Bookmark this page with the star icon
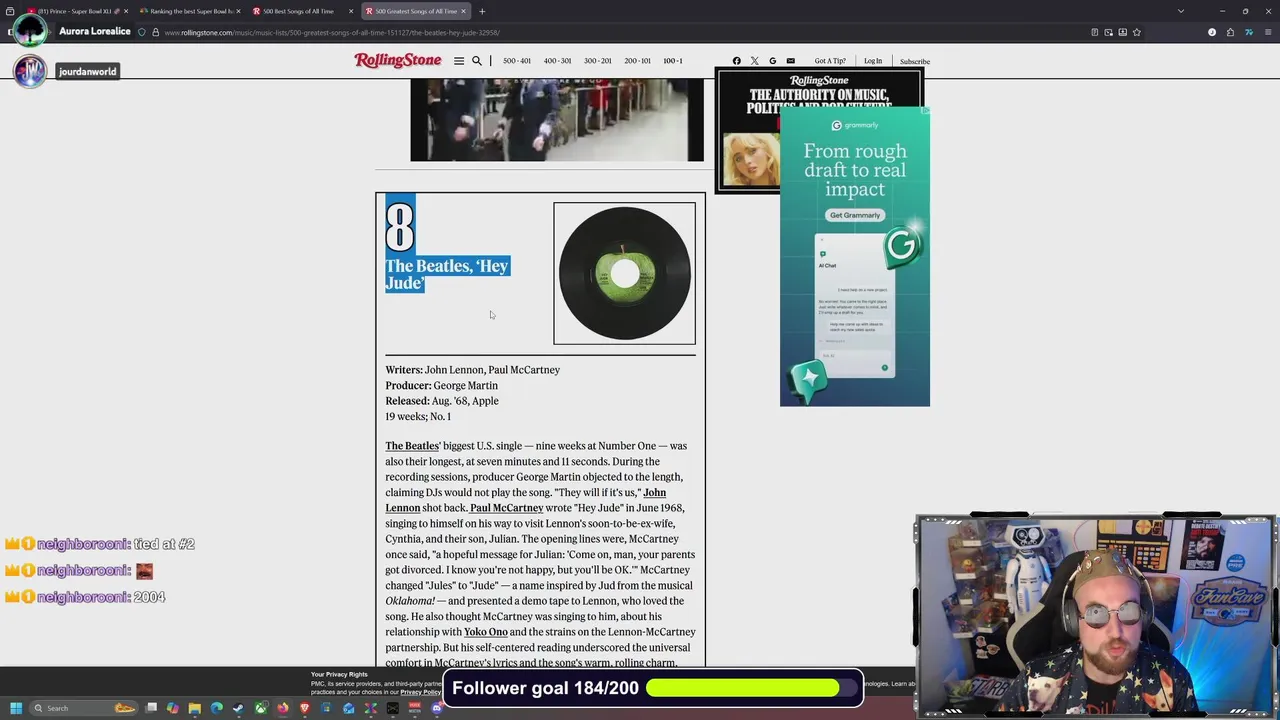The height and width of the screenshot is (720, 1280). pyautogui.click(x=1137, y=32)
